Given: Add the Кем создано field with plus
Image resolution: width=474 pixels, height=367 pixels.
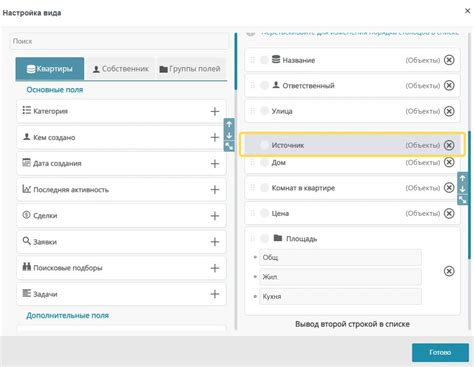Looking at the screenshot, I should [215, 137].
